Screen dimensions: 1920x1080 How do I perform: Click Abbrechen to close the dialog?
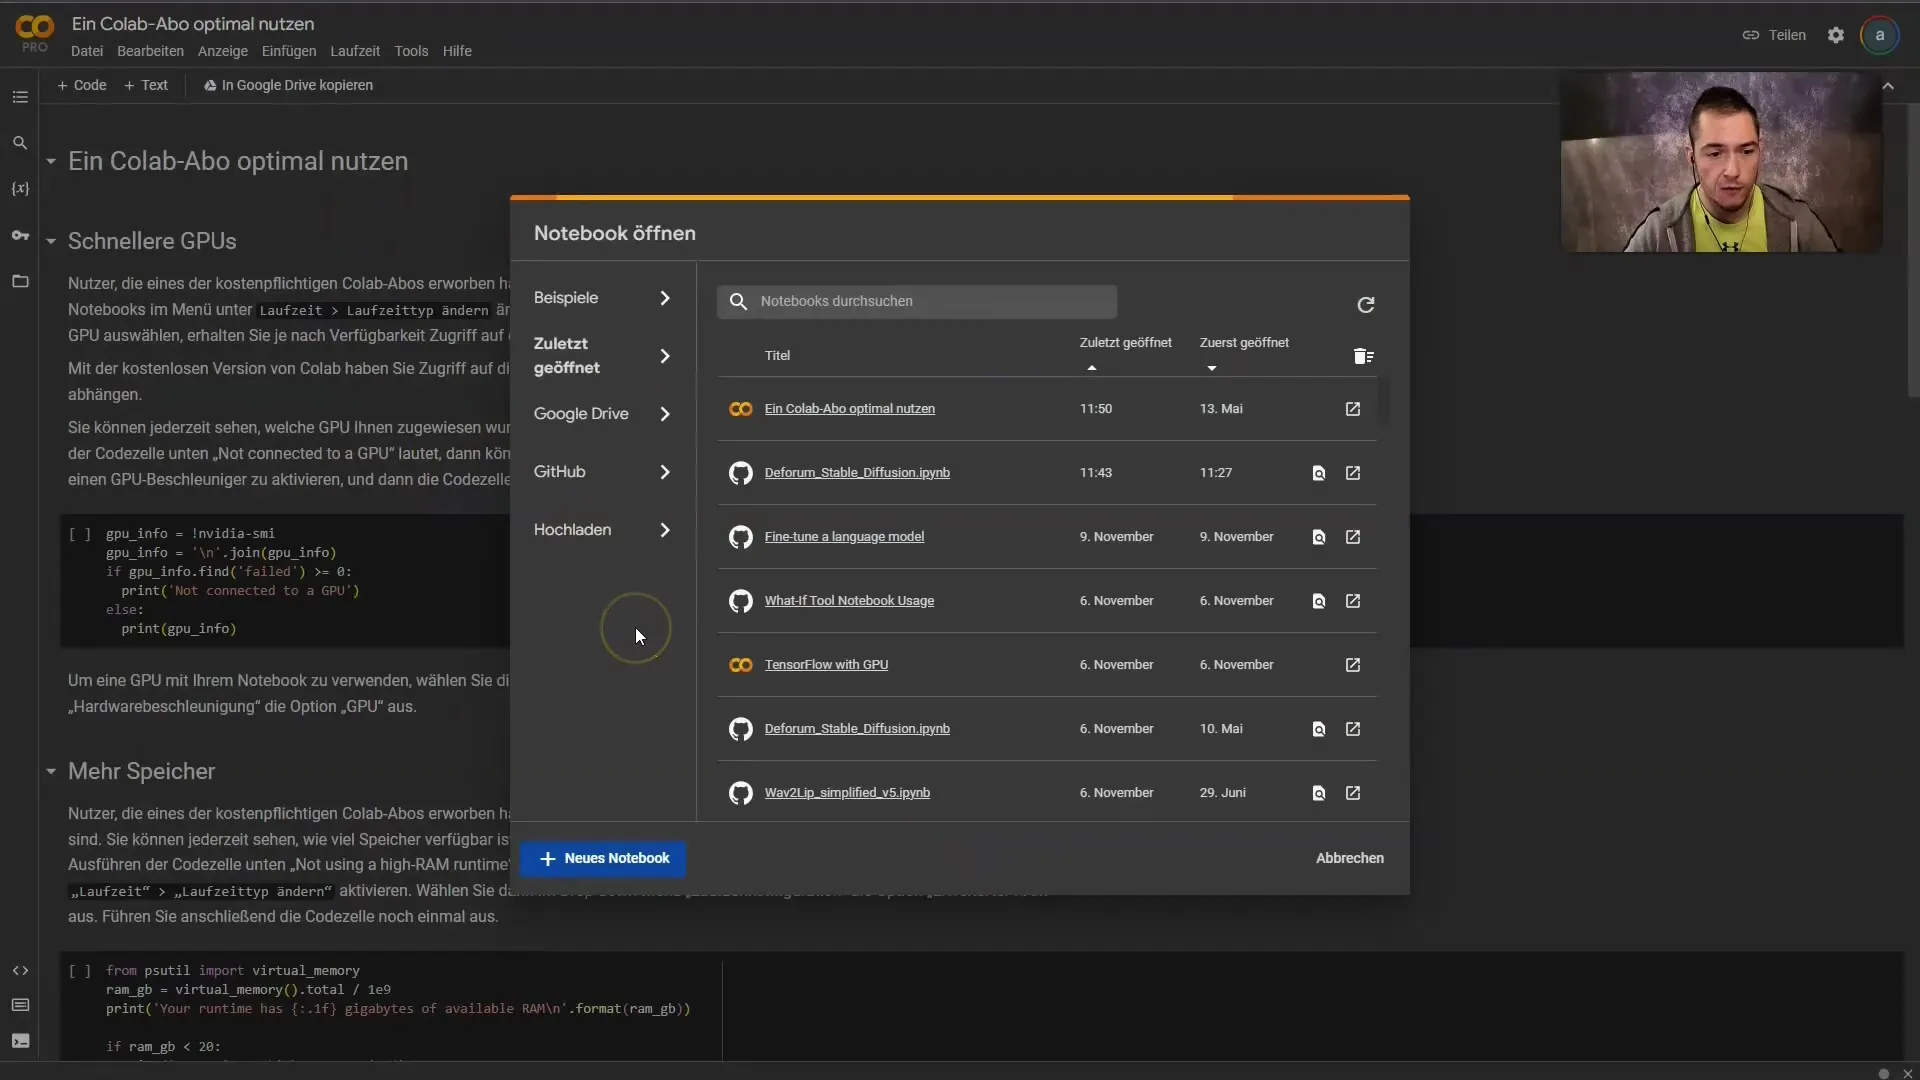[1349, 857]
